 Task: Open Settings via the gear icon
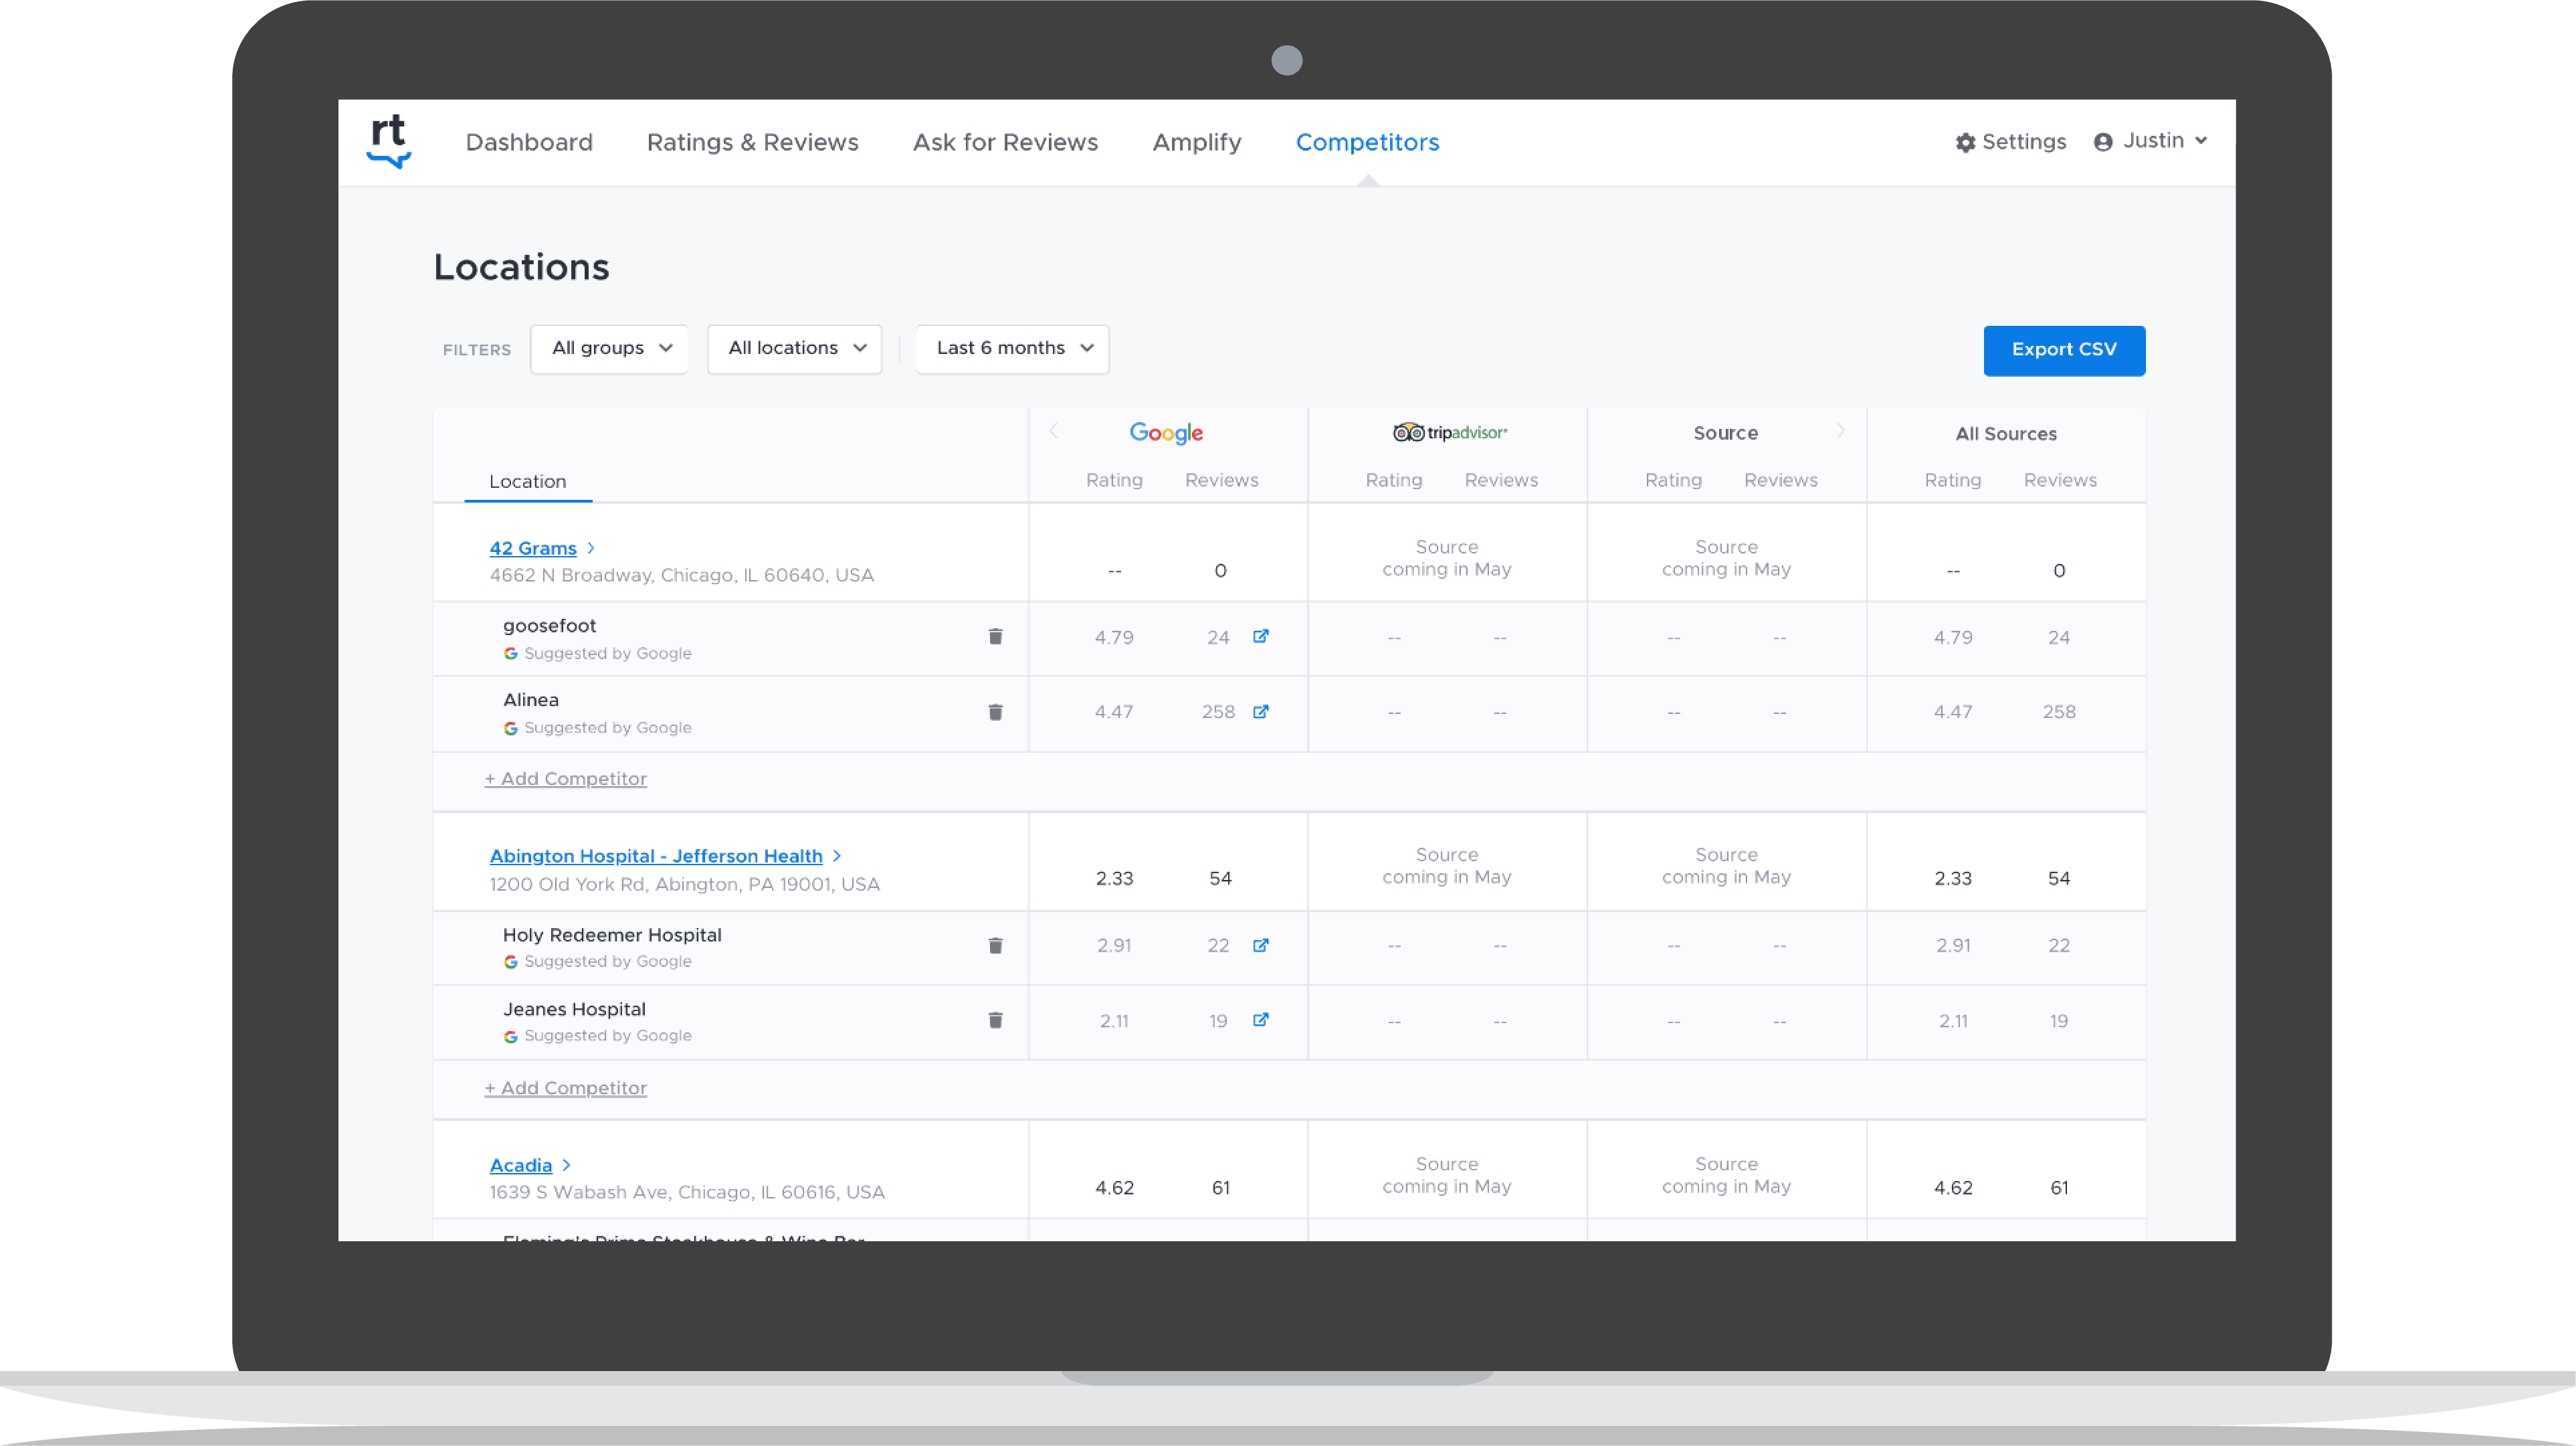1965,142
